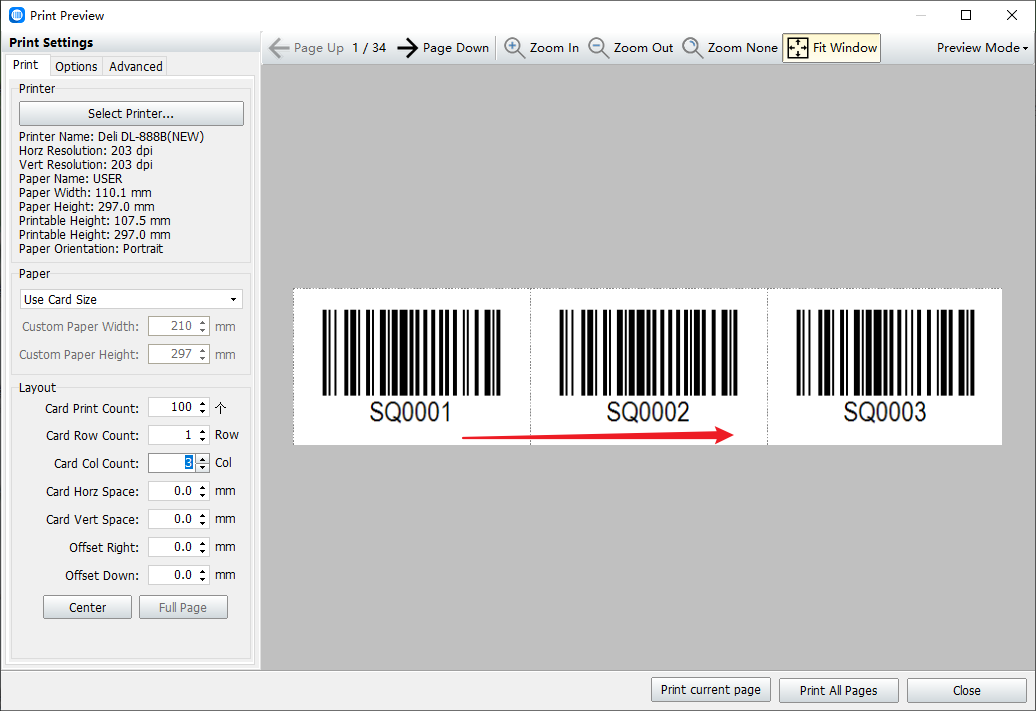Select the SQ0003 barcode label preview

tap(885, 367)
